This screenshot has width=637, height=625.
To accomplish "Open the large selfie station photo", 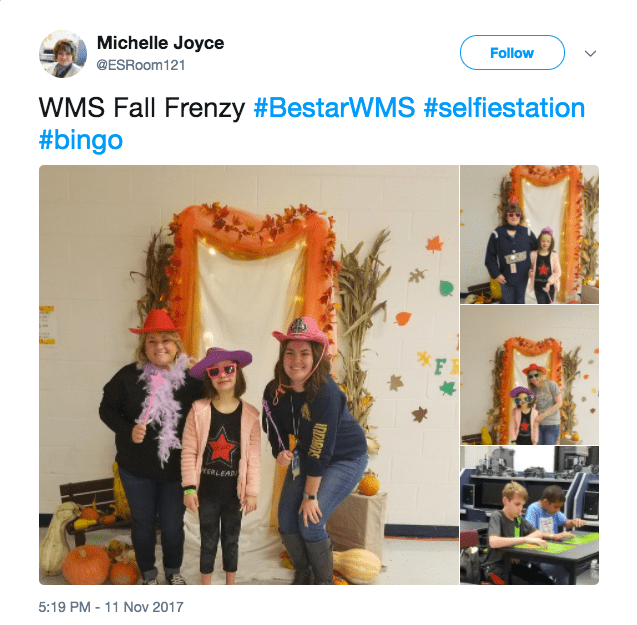I will click(x=249, y=375).
